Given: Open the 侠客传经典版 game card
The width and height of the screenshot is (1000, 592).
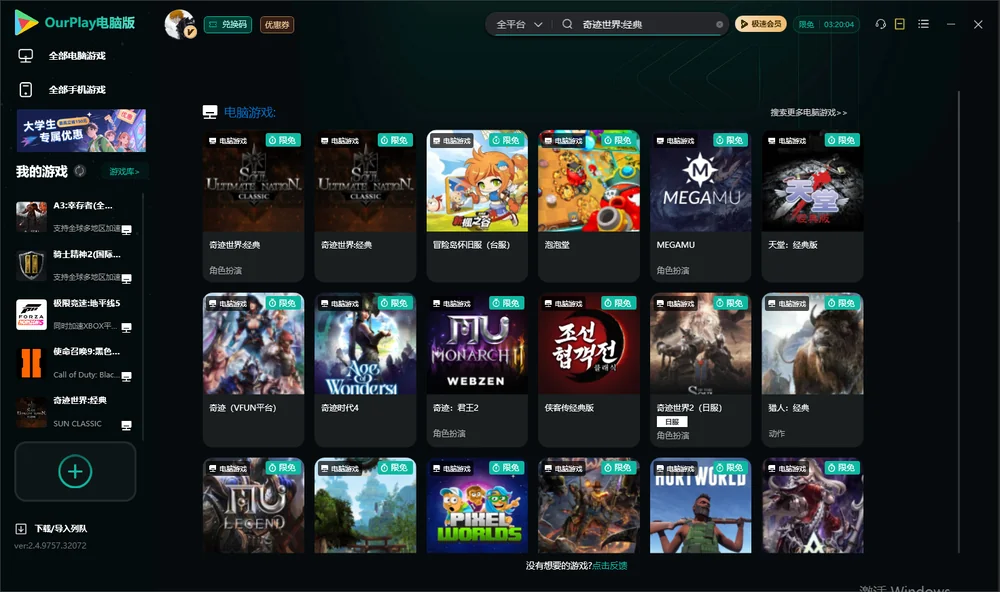Looking at the screenshot, I should click(589, 369).
